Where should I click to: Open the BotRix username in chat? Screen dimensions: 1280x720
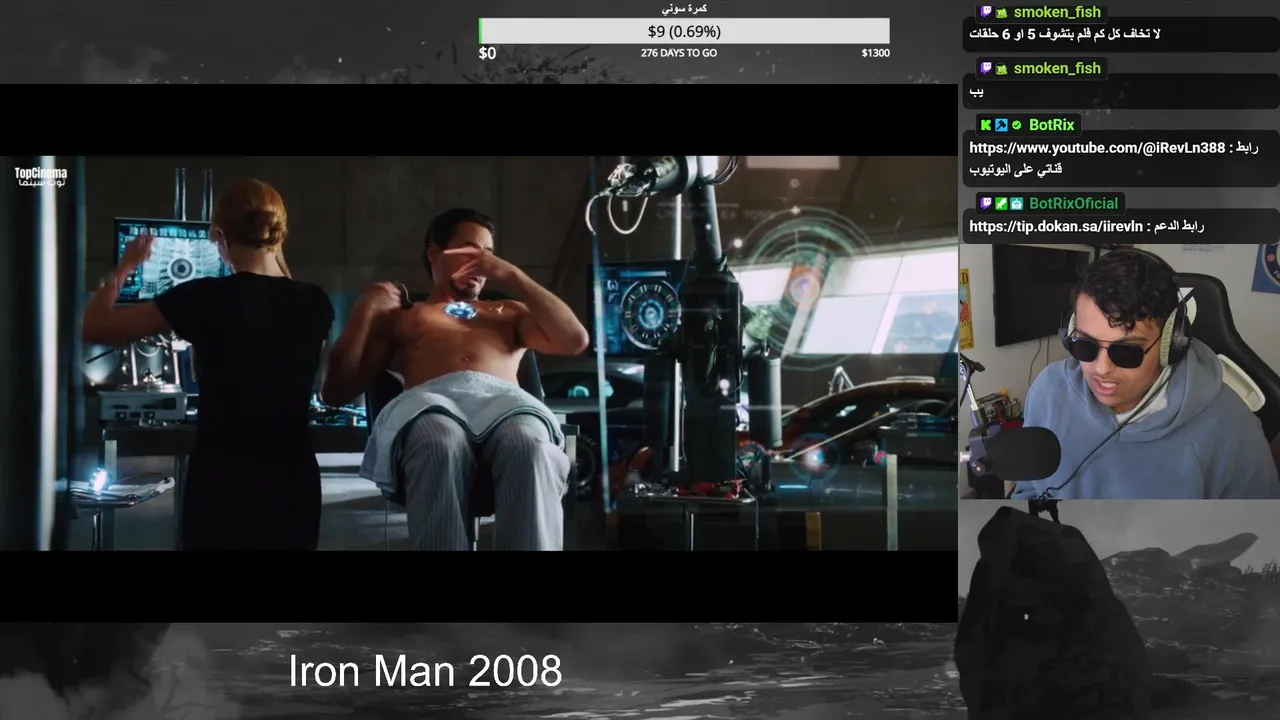(1051, 125)
